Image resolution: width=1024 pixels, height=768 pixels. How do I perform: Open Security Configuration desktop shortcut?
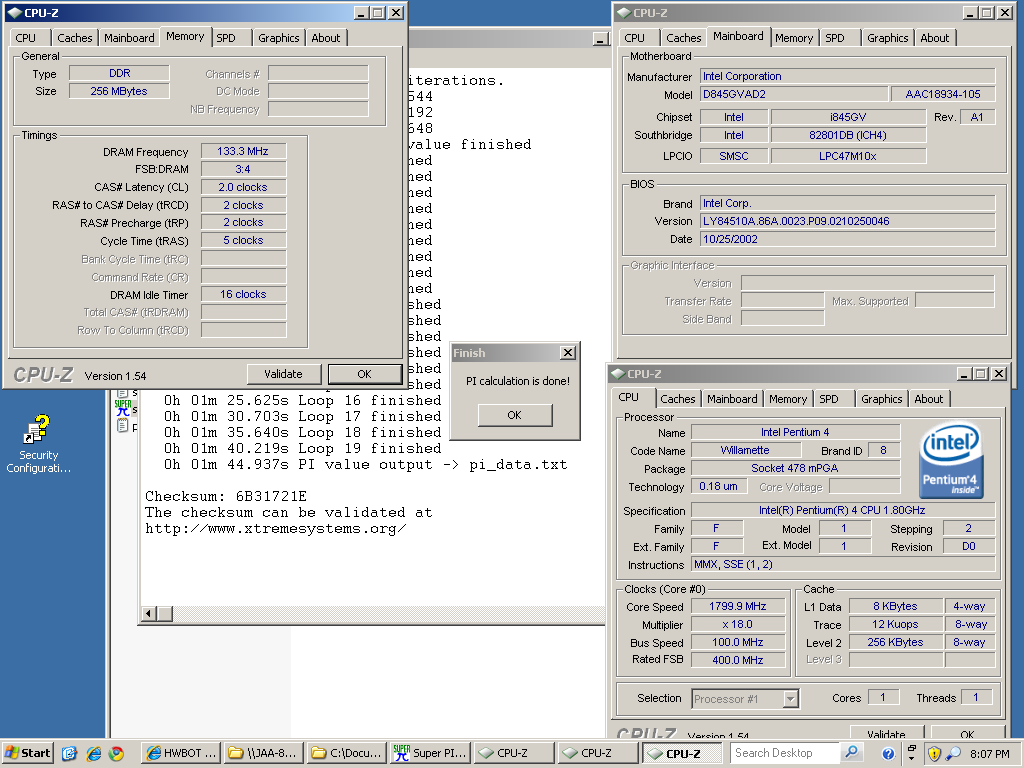pos(38,443)
